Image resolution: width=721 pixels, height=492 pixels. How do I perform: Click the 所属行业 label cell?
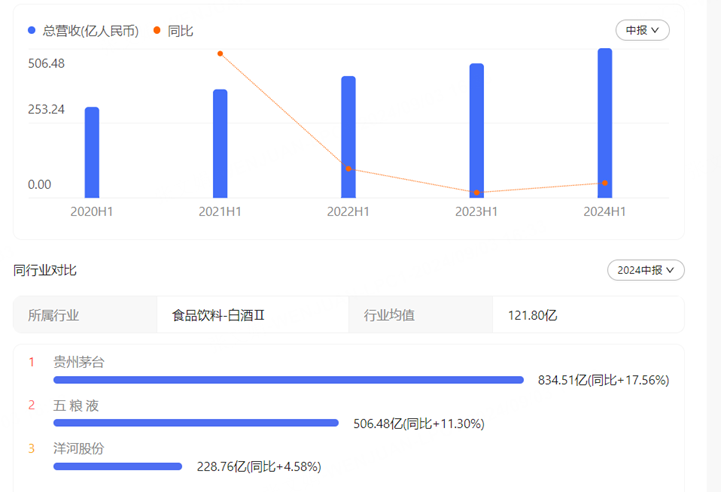85,315
